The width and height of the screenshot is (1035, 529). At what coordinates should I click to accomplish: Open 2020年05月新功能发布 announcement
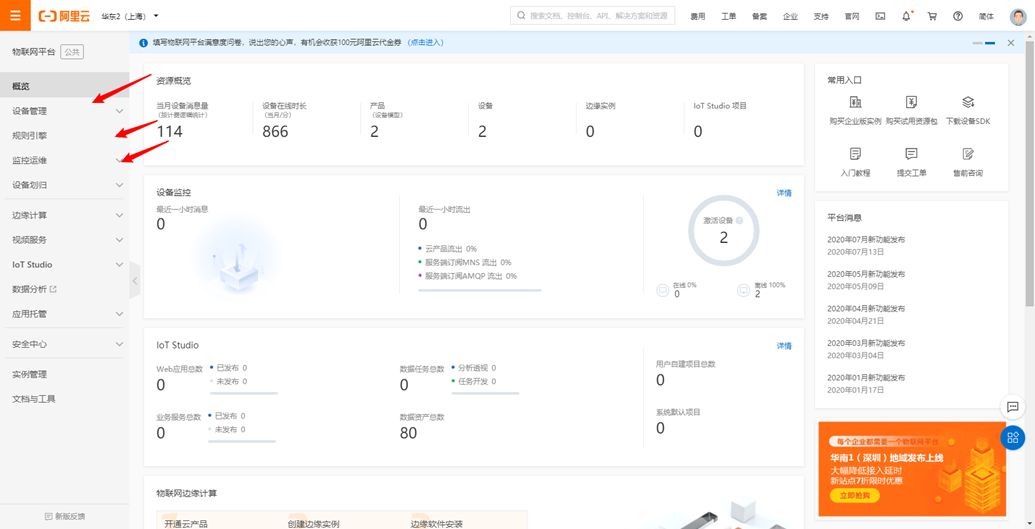866,273
